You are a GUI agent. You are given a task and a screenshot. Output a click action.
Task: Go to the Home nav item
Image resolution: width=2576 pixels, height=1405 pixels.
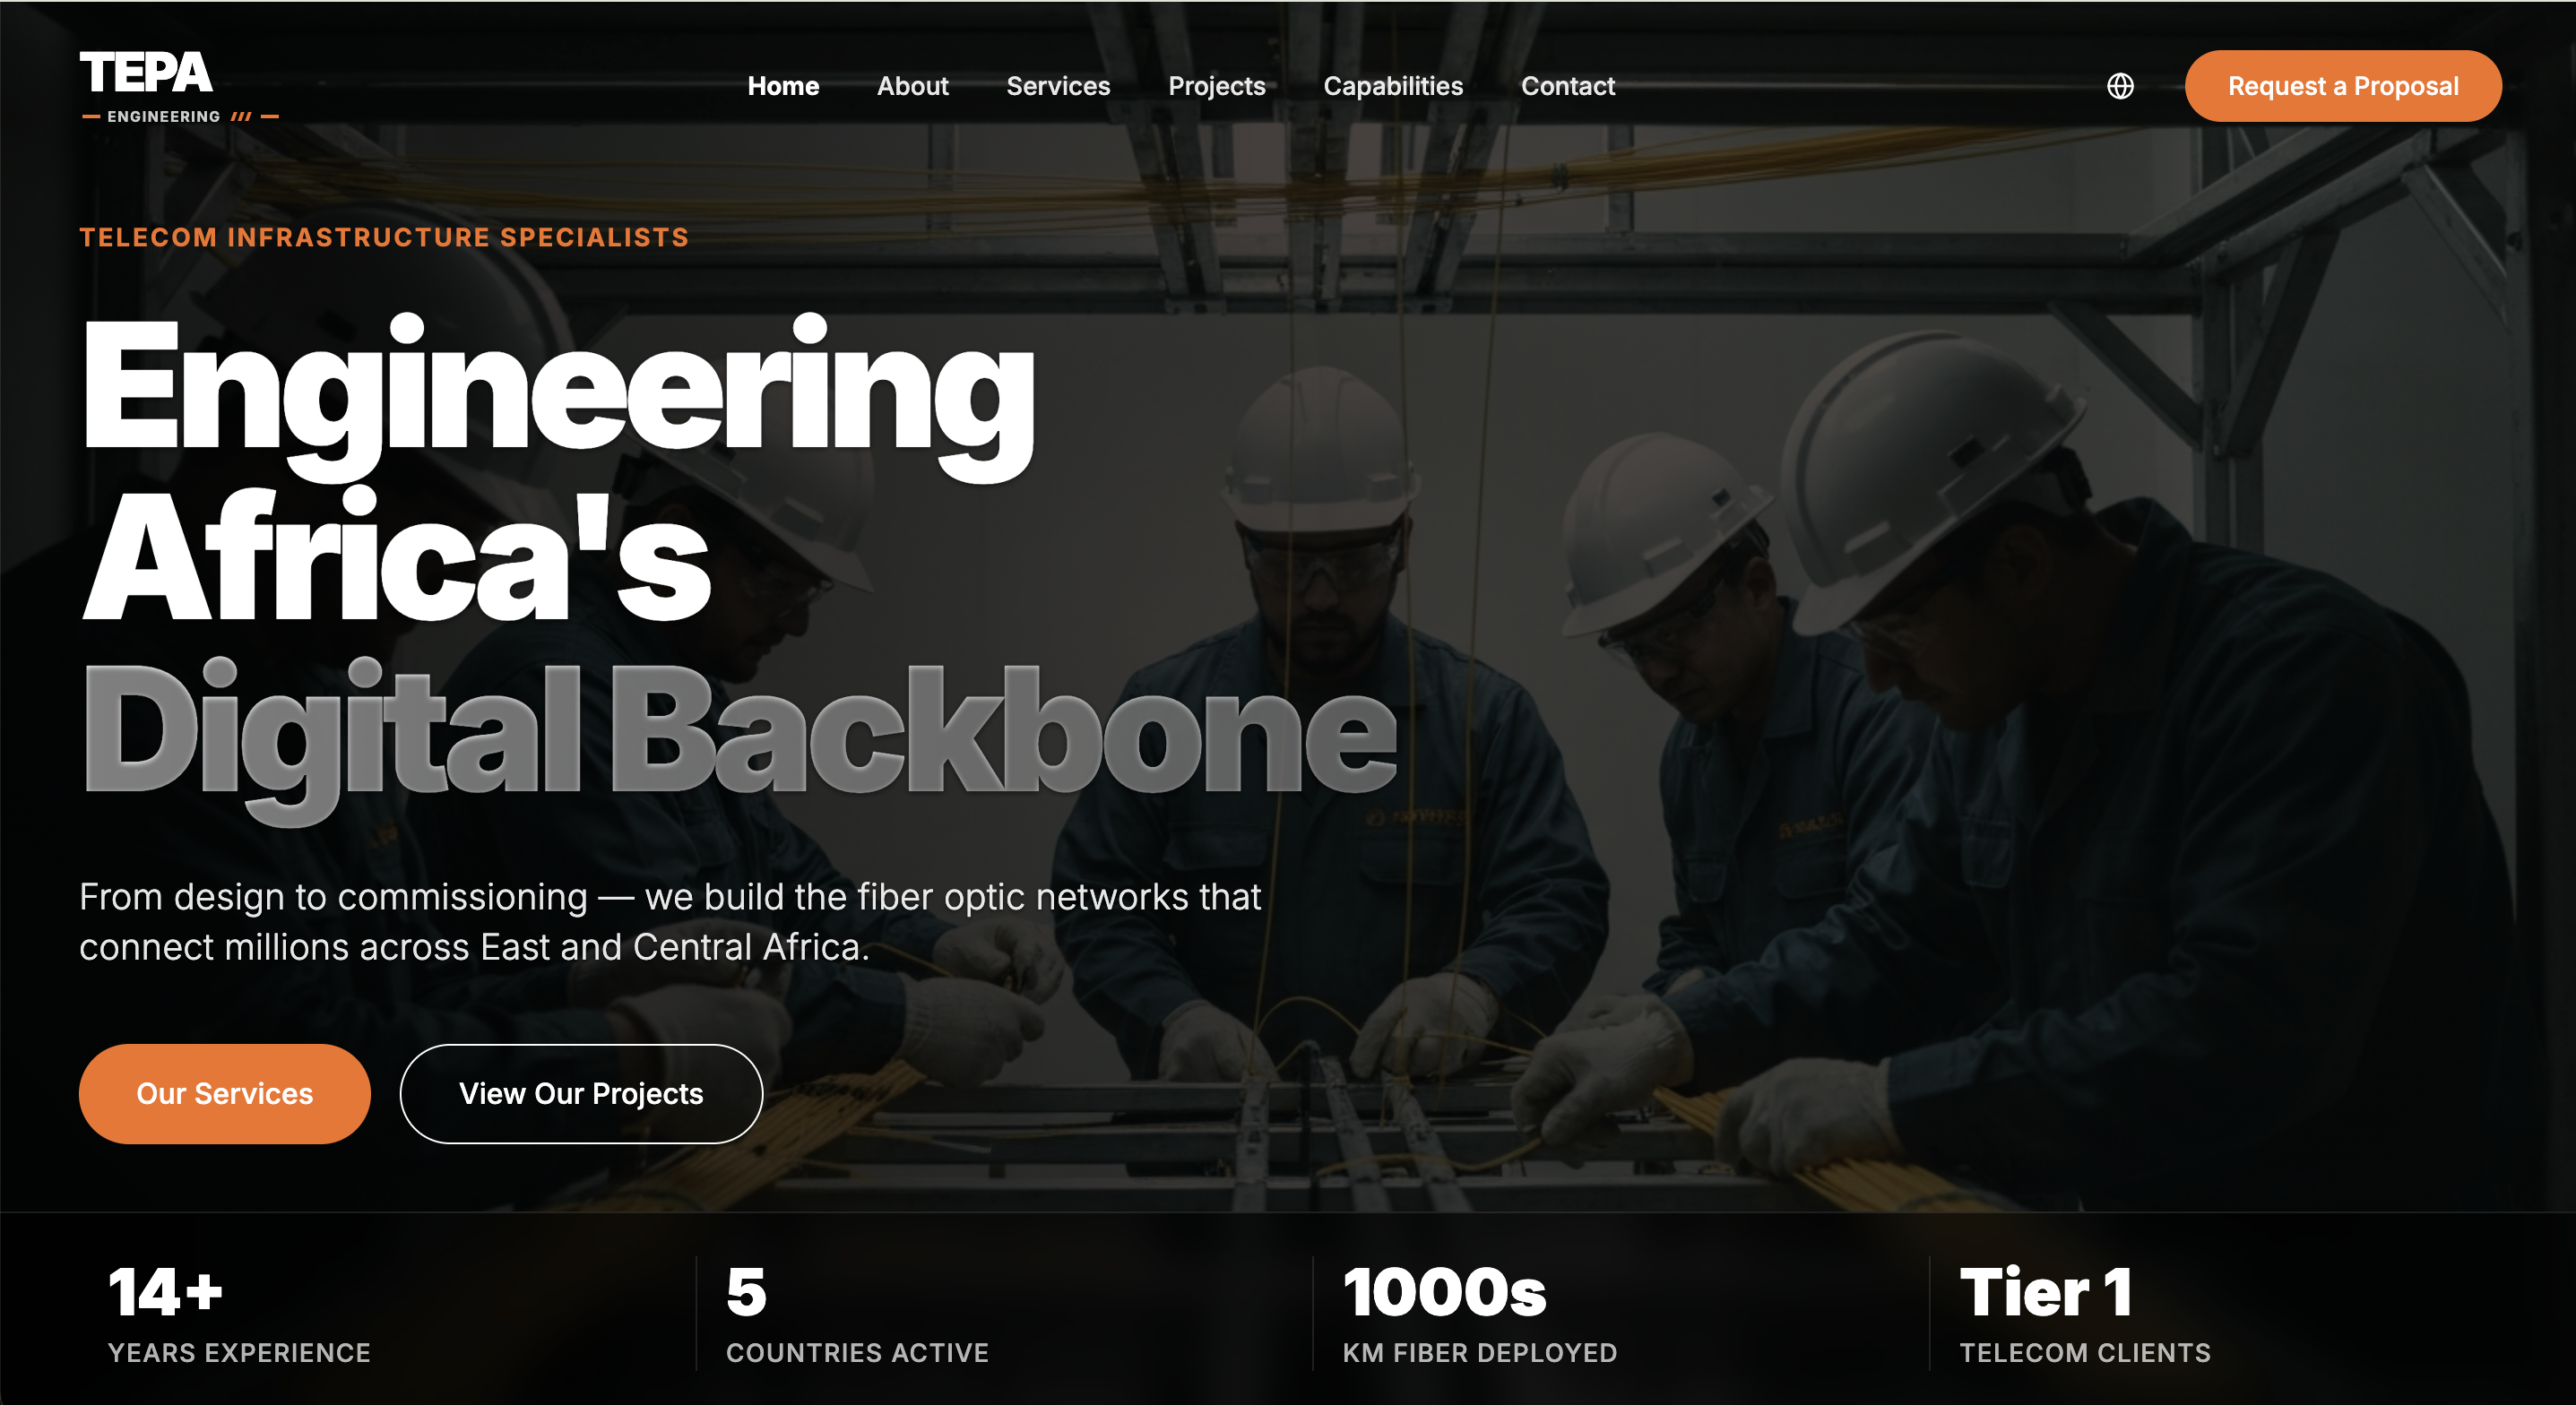[783, 86]
